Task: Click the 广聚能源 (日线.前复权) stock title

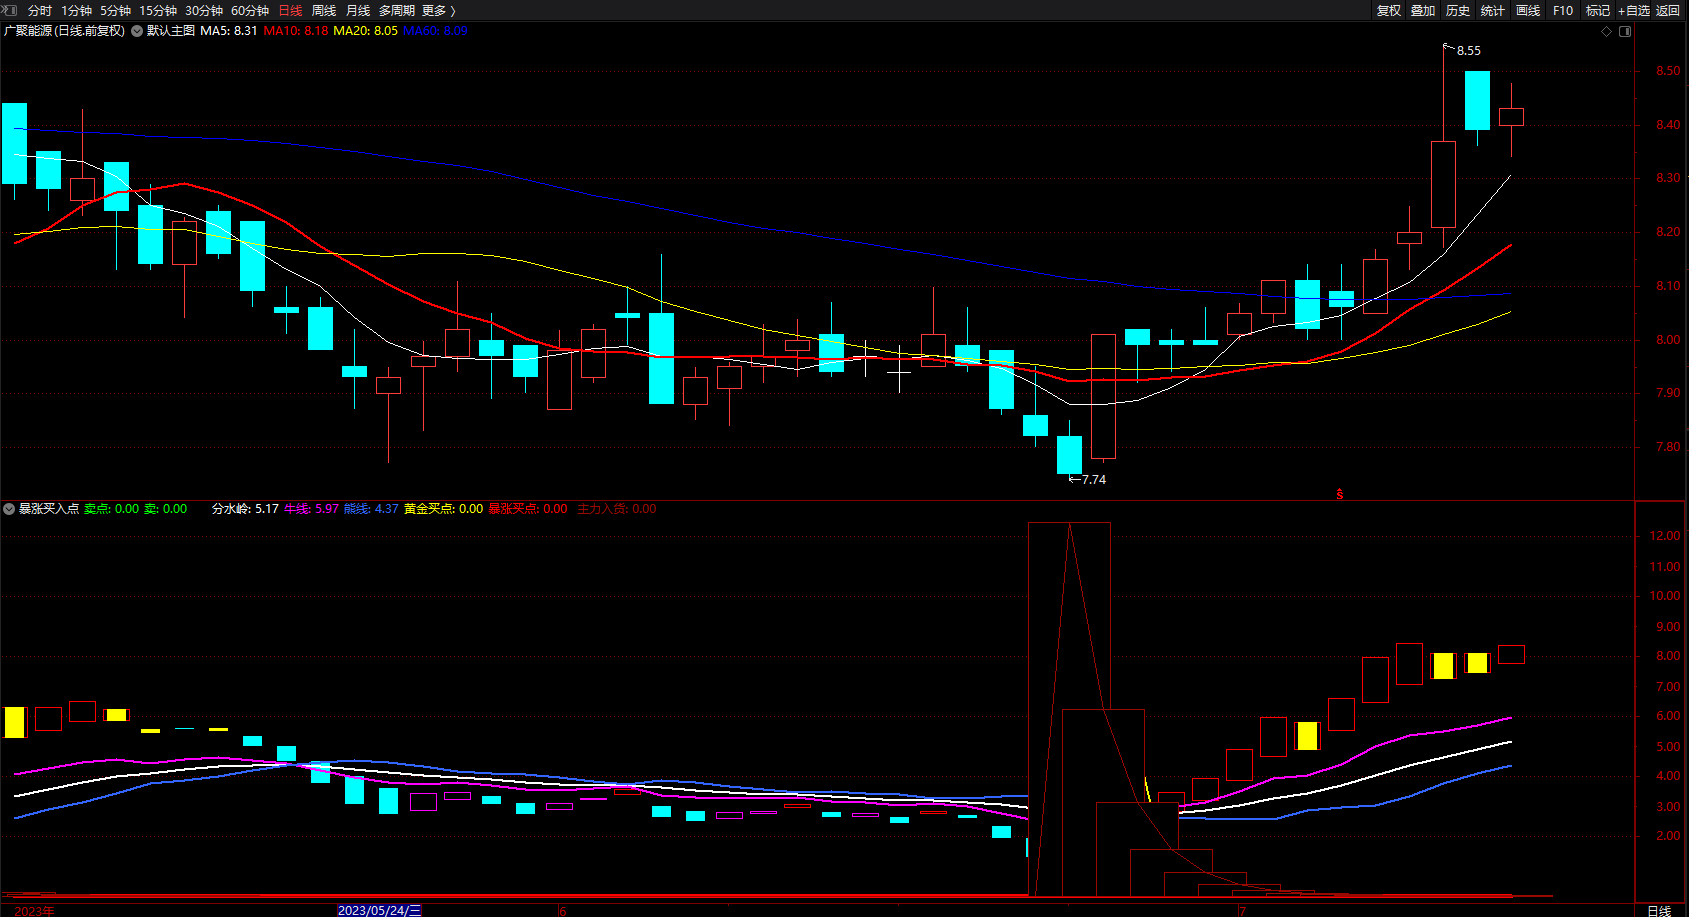Action: [65, 31]
